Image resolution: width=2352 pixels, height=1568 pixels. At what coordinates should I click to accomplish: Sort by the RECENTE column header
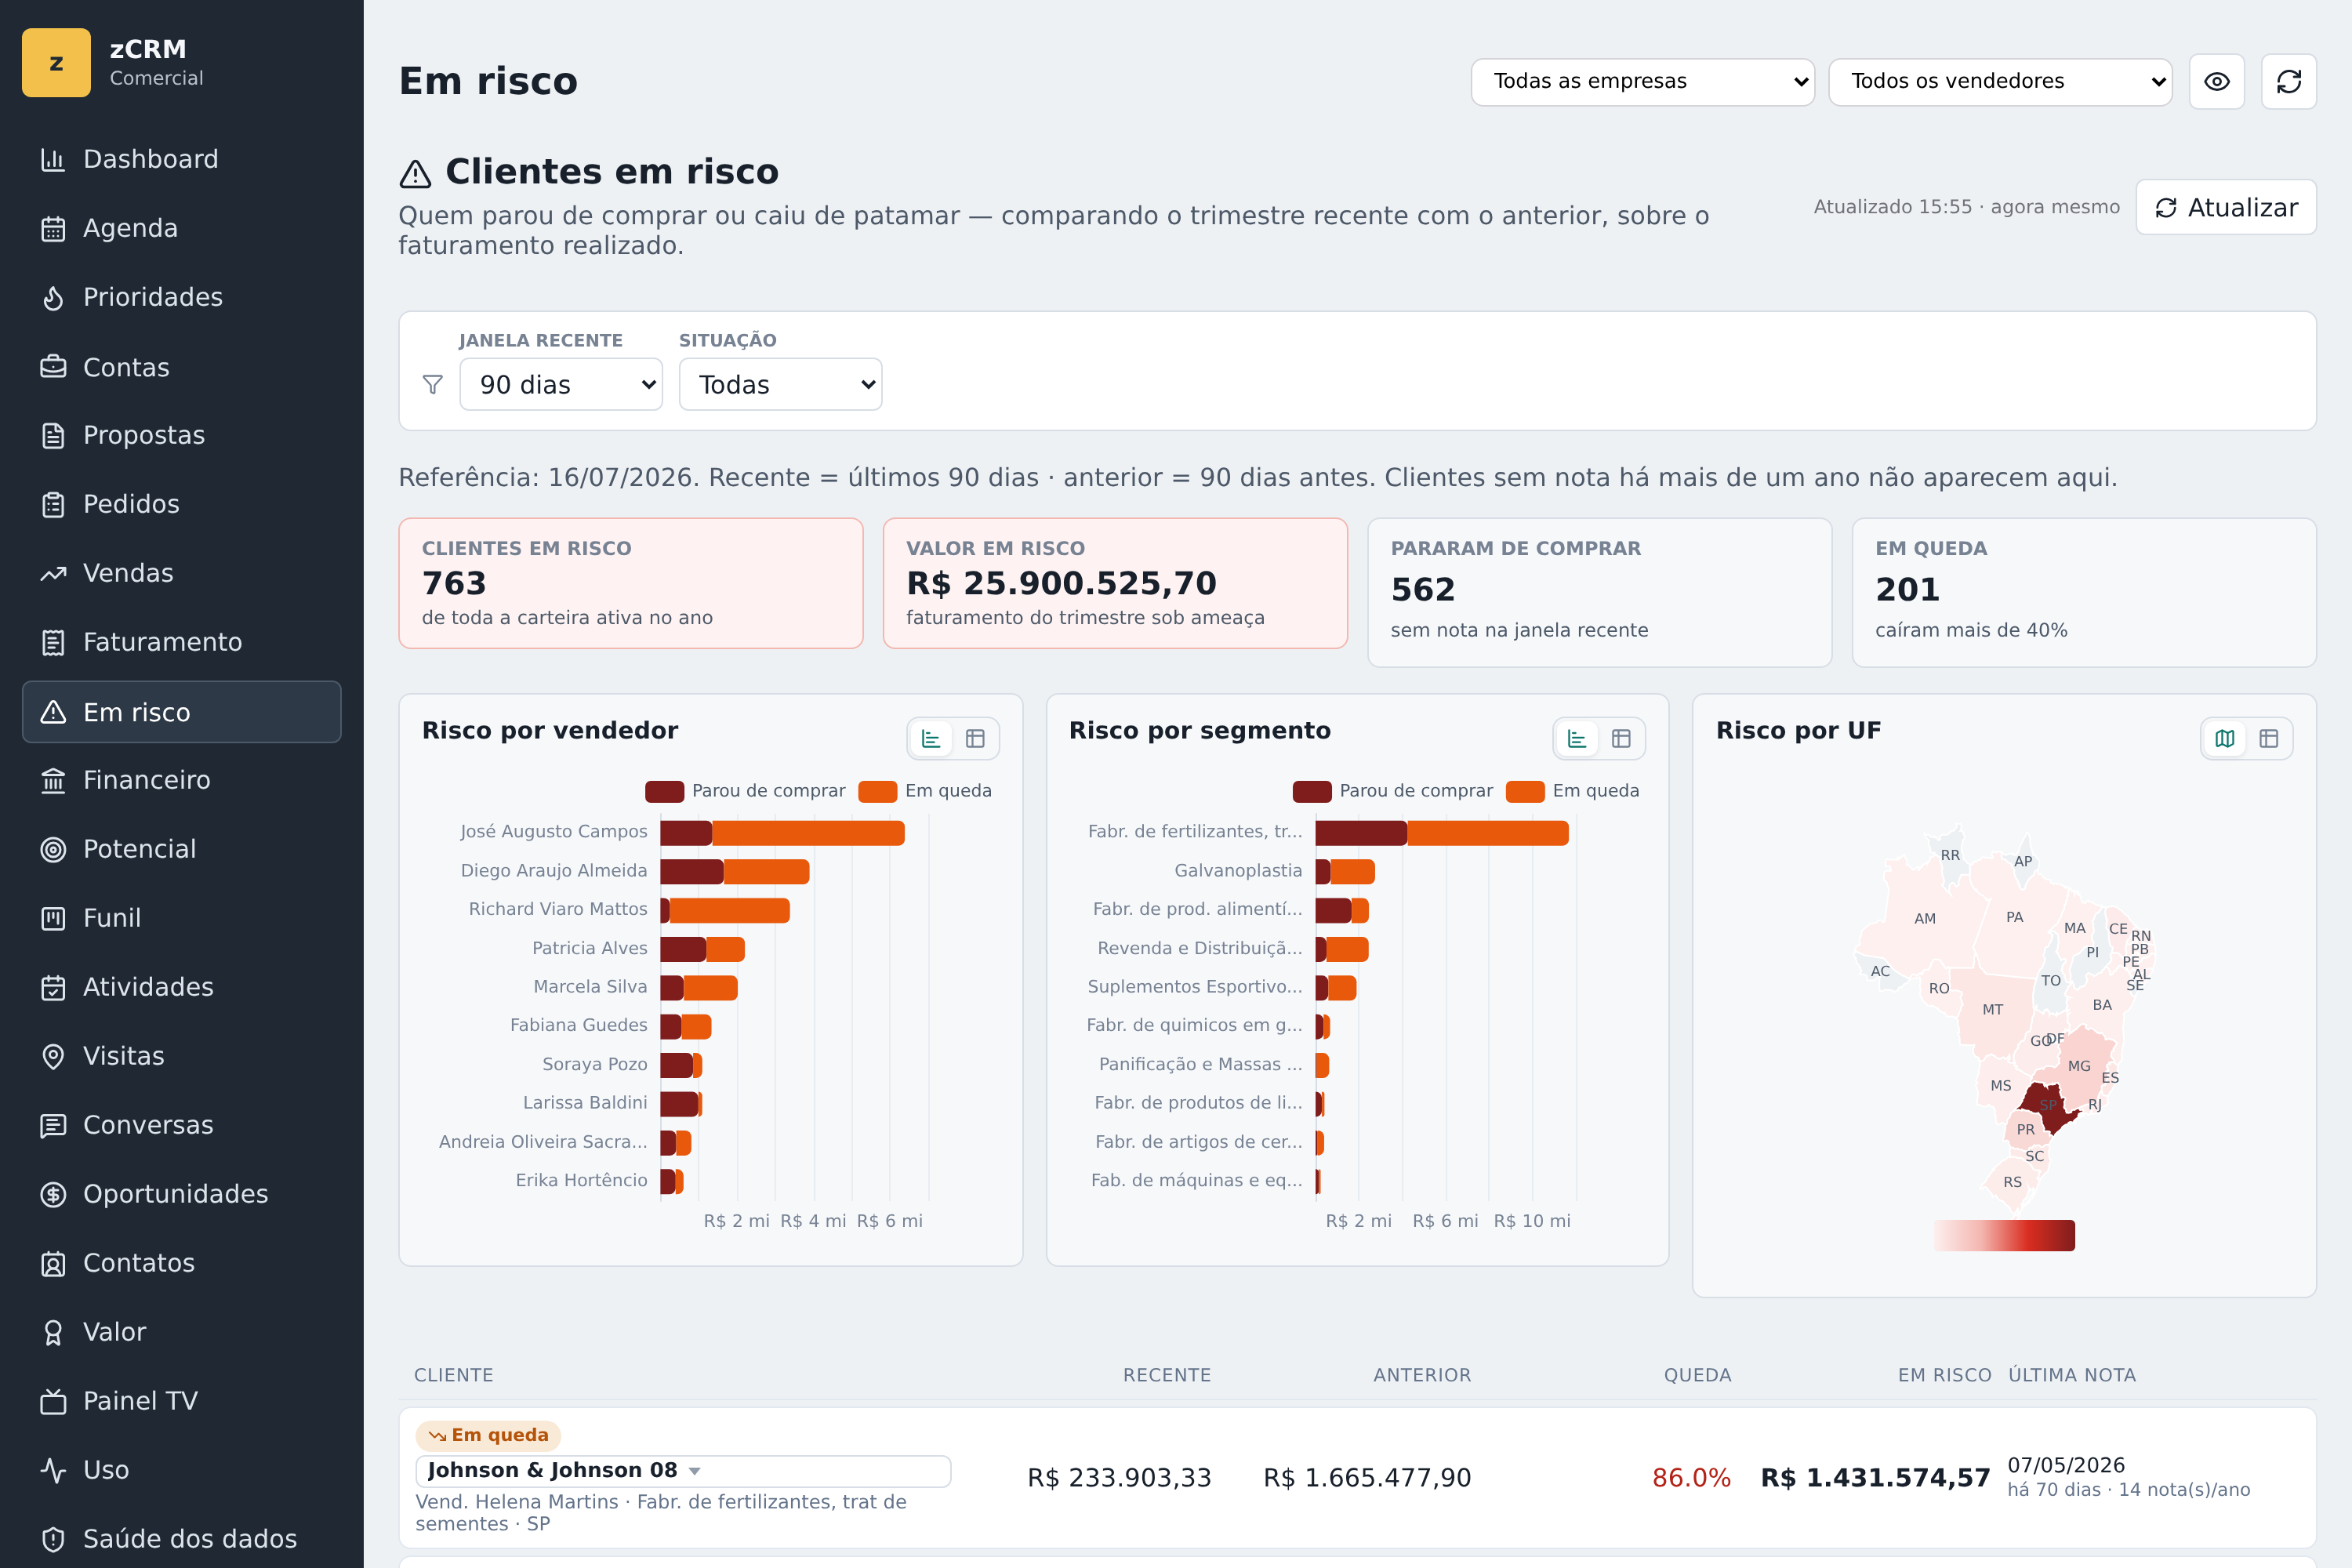[x=1166, y=1375]
